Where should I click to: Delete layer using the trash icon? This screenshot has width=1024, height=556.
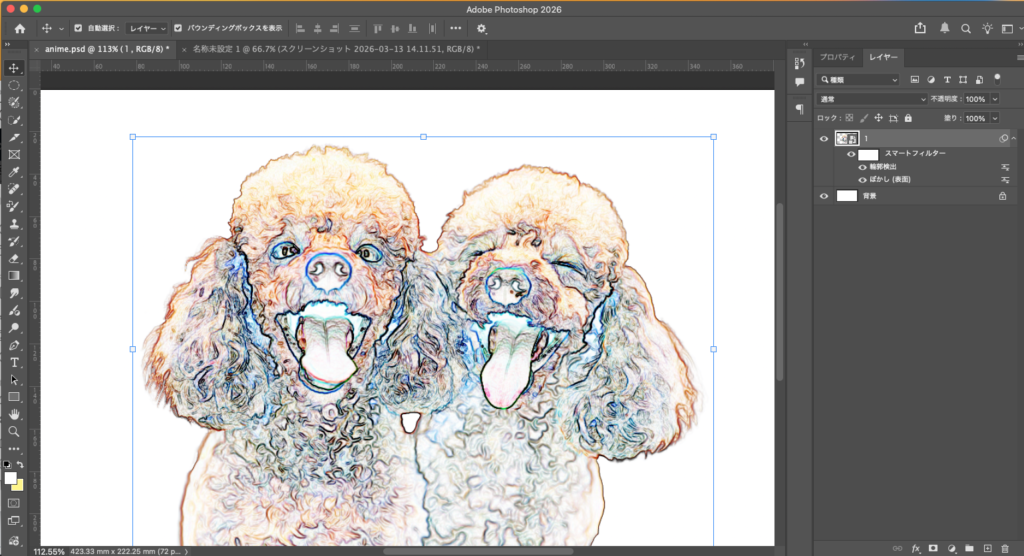point(1004,548)
